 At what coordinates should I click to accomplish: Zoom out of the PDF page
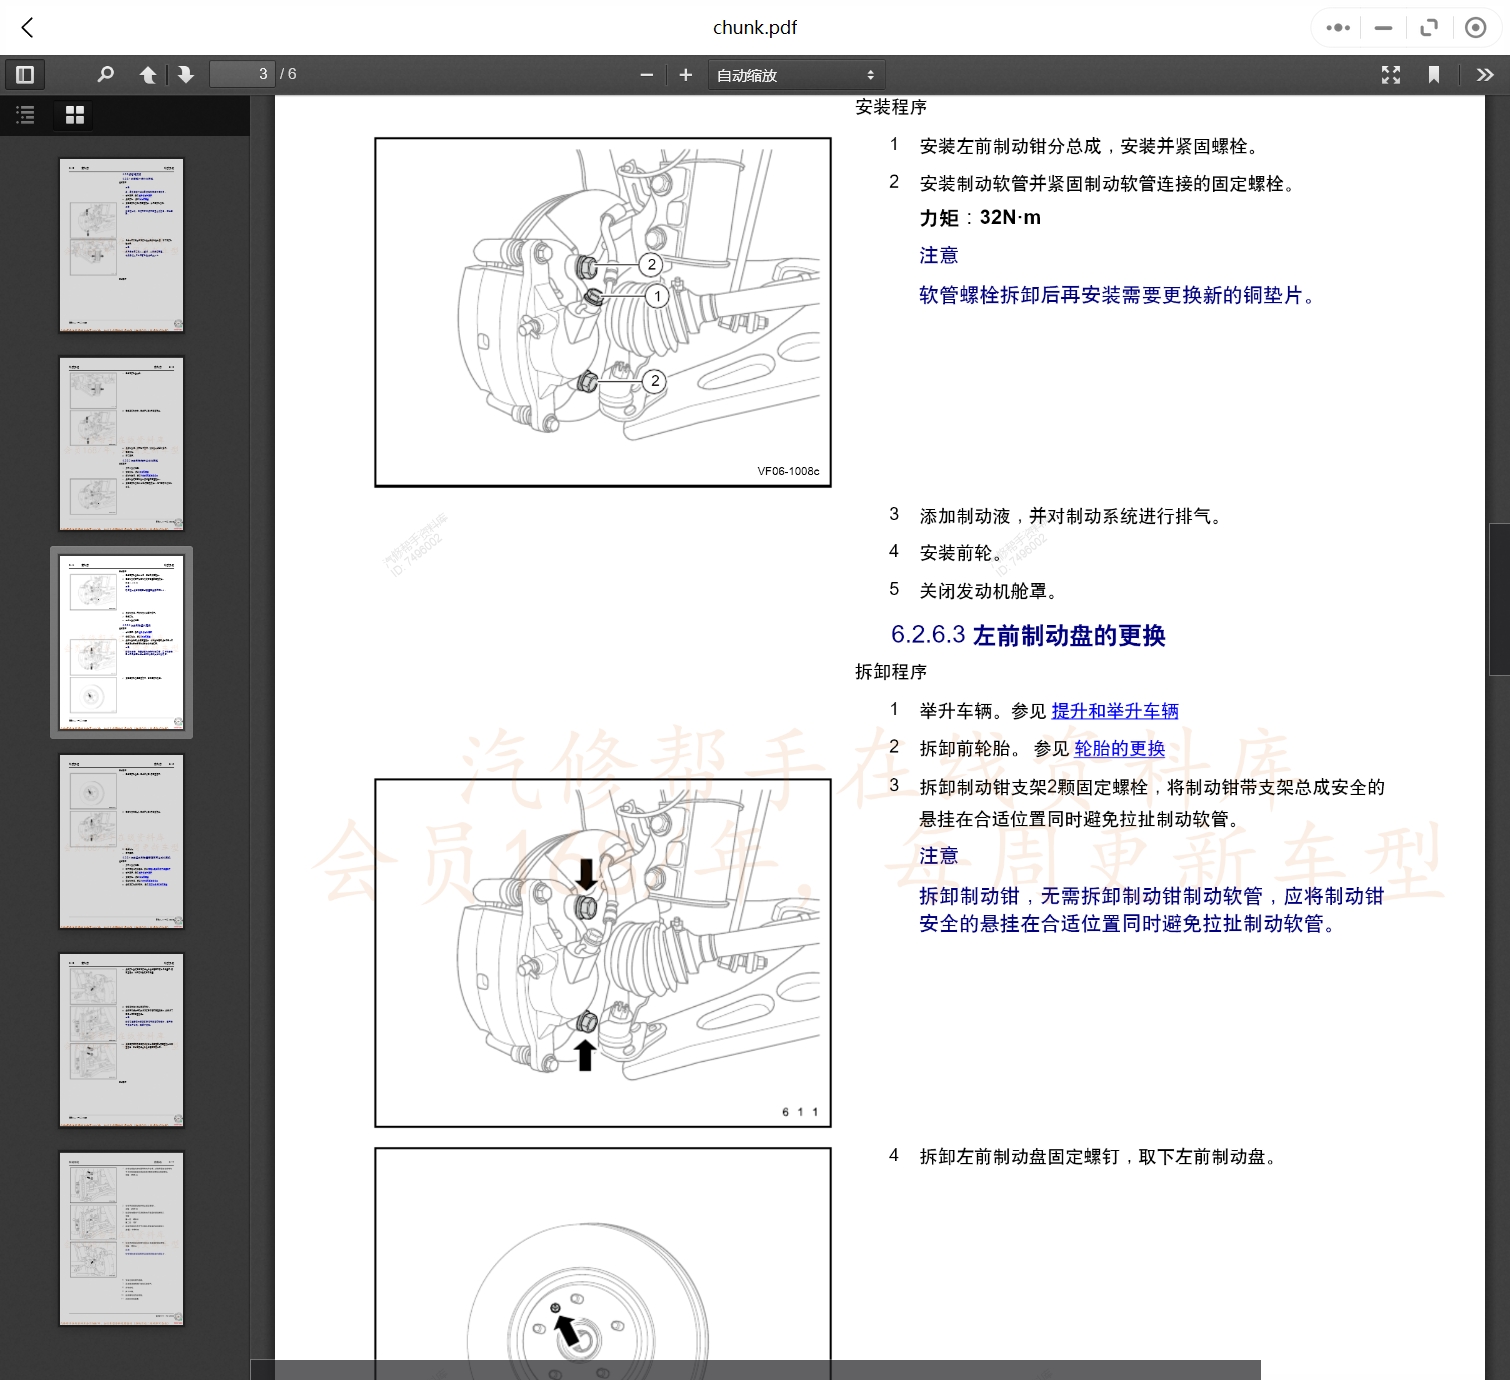tap(647, 74)
